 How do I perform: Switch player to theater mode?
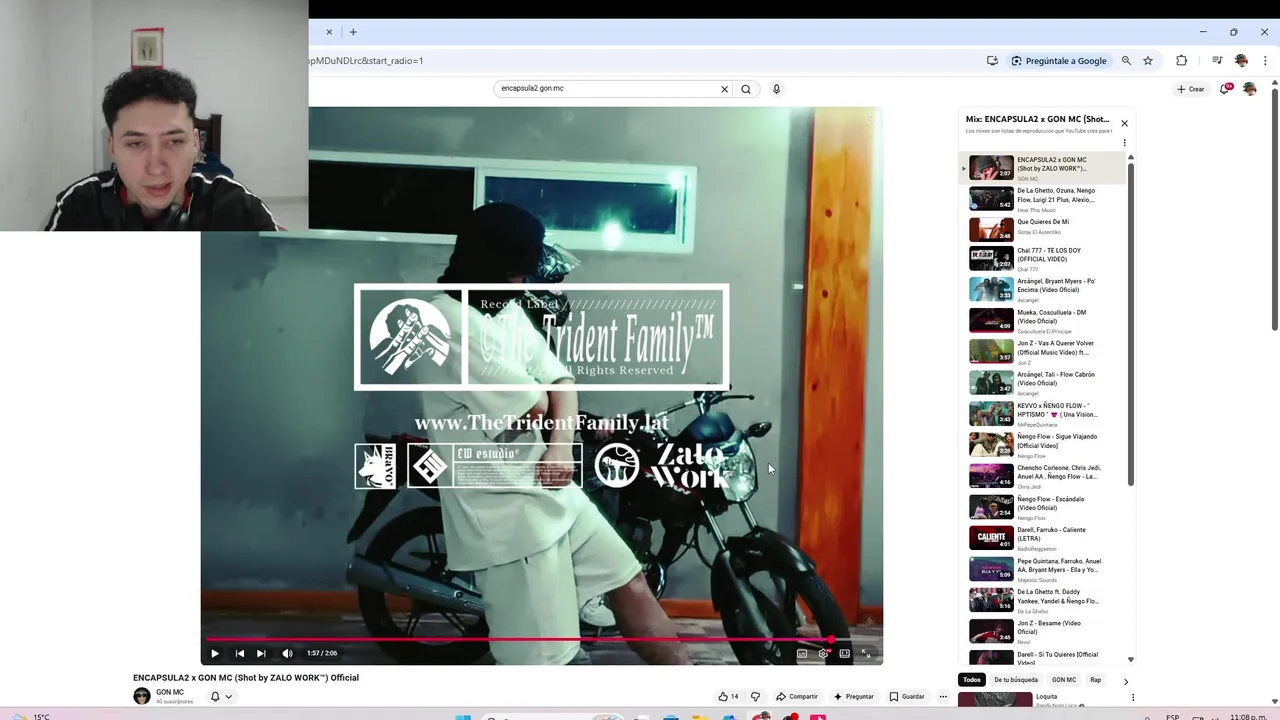[x=845, y=653]
